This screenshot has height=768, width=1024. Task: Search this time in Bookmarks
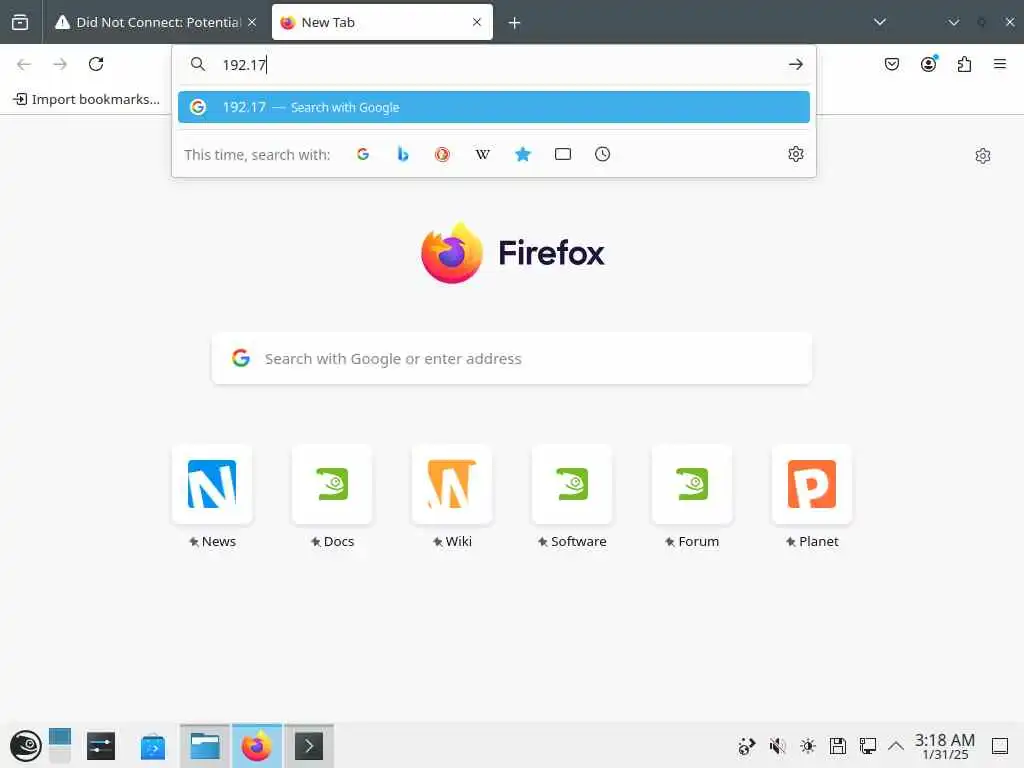[x=523, y=154]
